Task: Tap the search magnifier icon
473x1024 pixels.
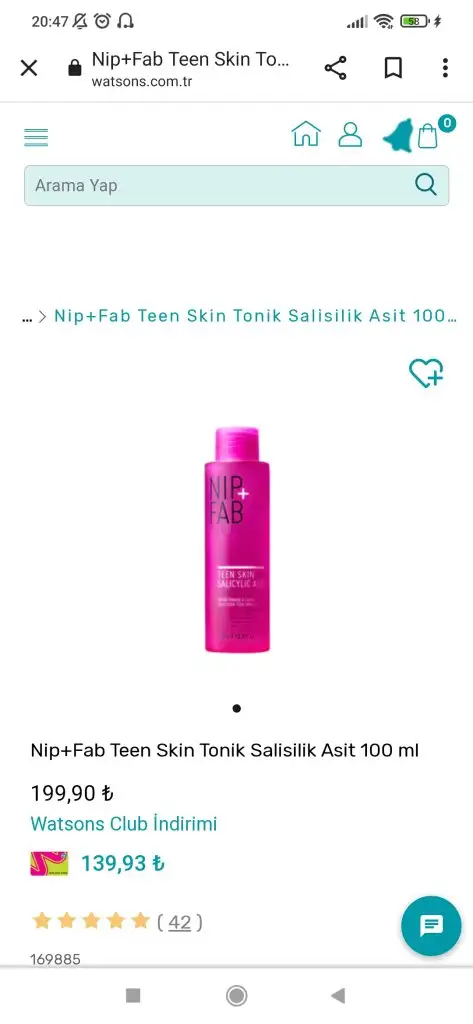Action: 425,185
